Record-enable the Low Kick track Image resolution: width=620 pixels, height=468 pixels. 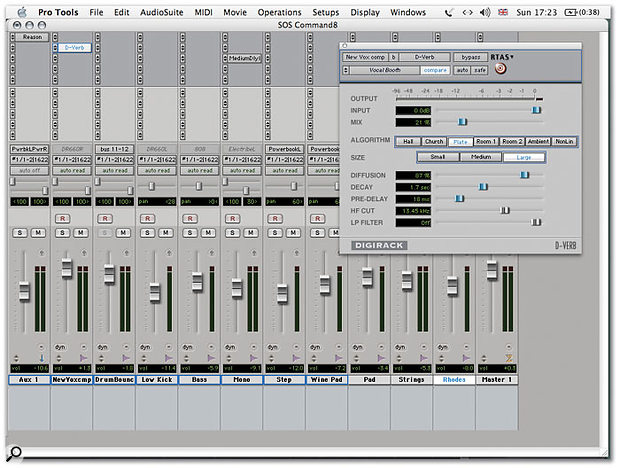[147, 219]
